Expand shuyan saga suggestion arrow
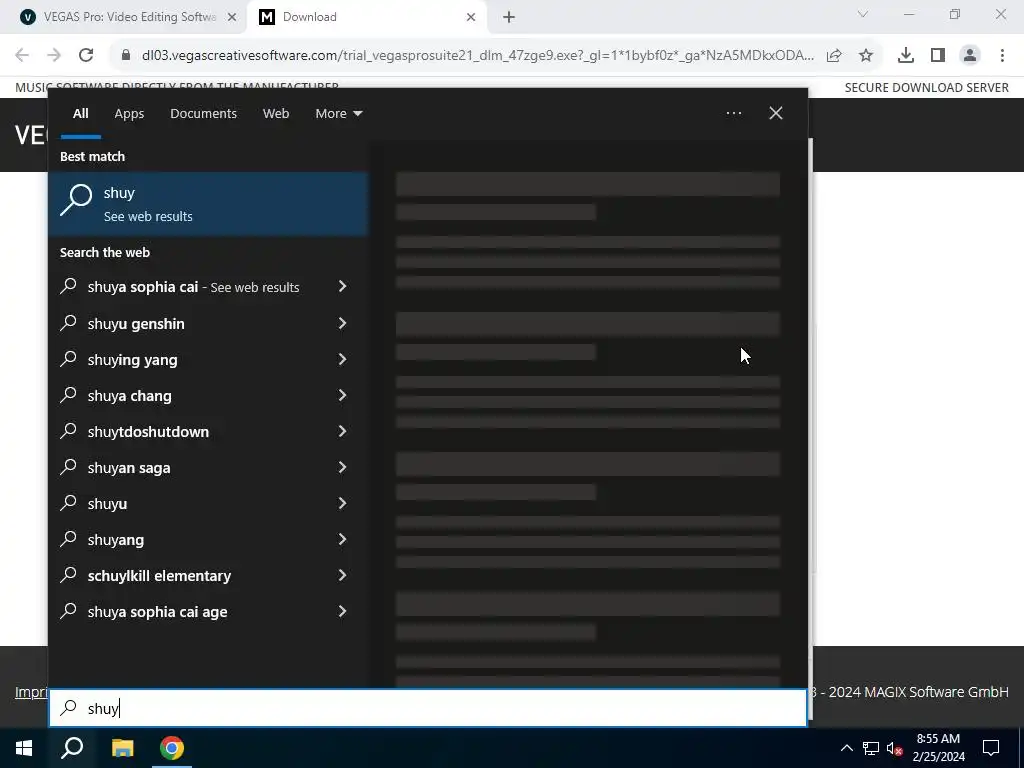Image resolution: width=1024 pixels, height=768 pixels. pos(342,467)
